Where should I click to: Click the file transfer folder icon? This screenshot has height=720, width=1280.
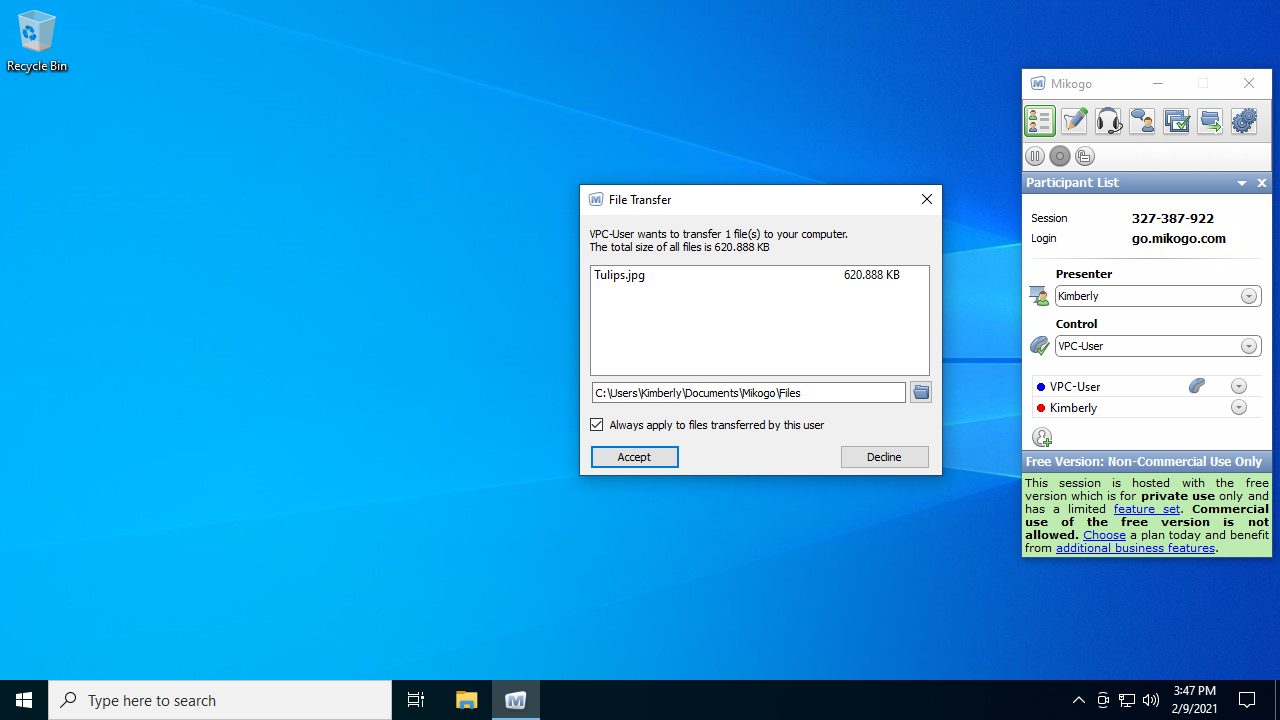tap(1210, 121)
